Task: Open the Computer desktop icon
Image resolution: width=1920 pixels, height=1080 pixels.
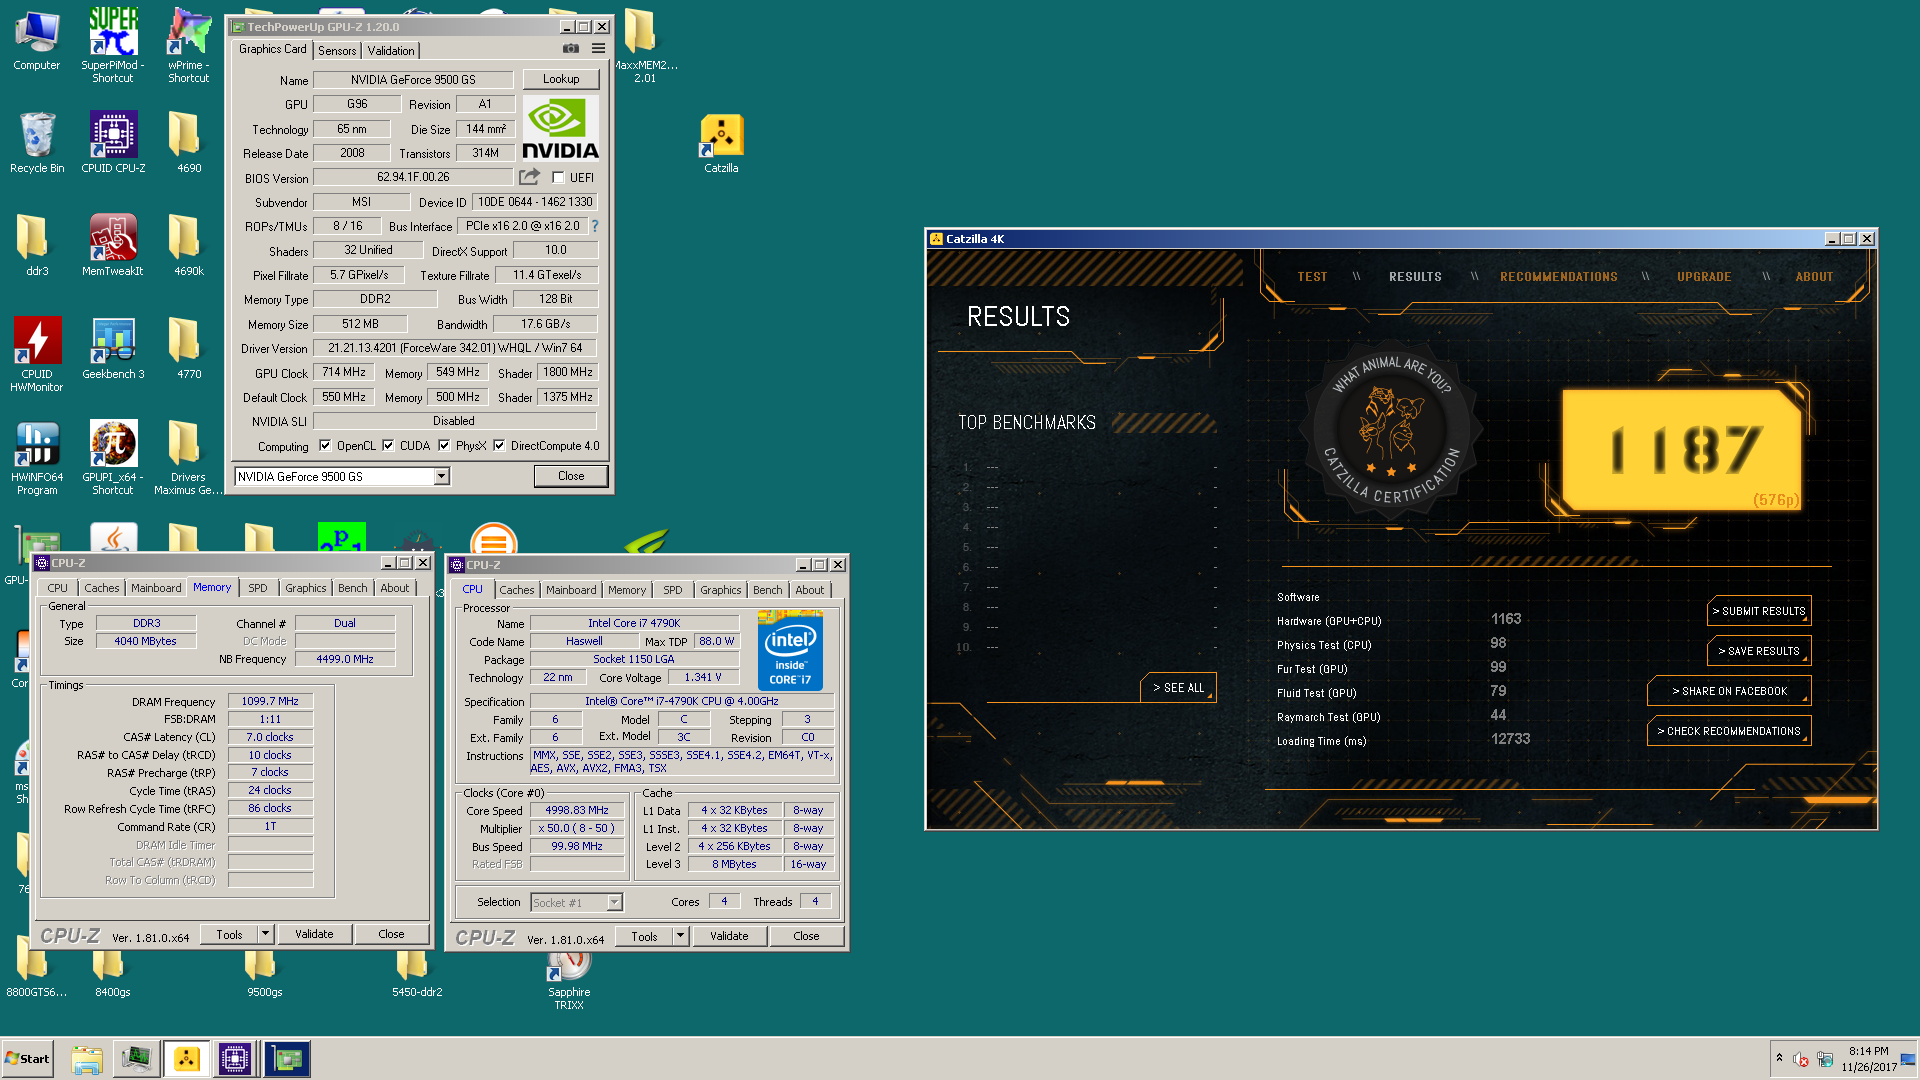Action: click(37, 40)
